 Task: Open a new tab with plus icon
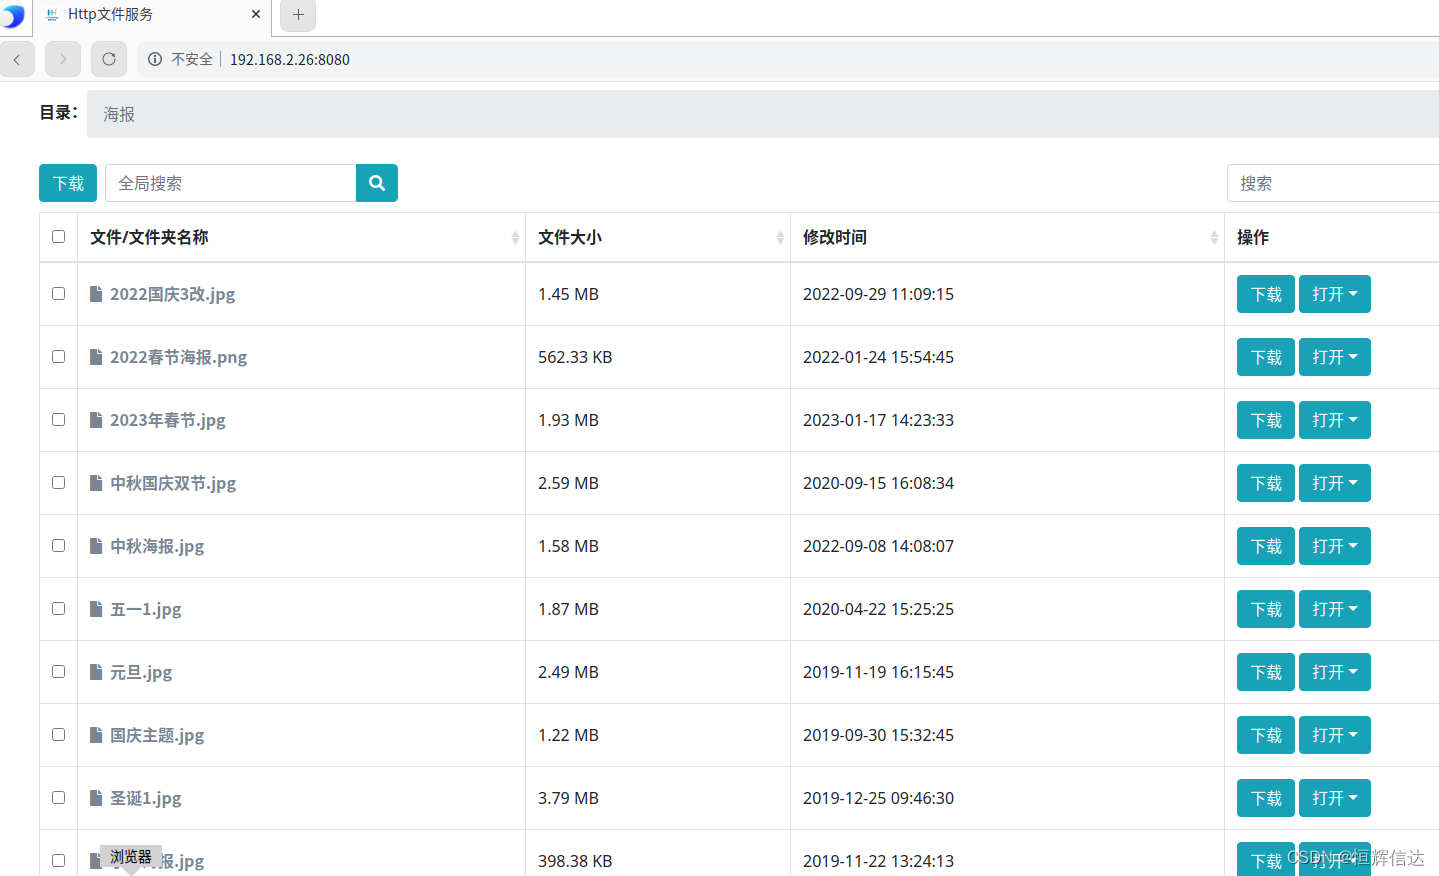[x=298, y=15]
